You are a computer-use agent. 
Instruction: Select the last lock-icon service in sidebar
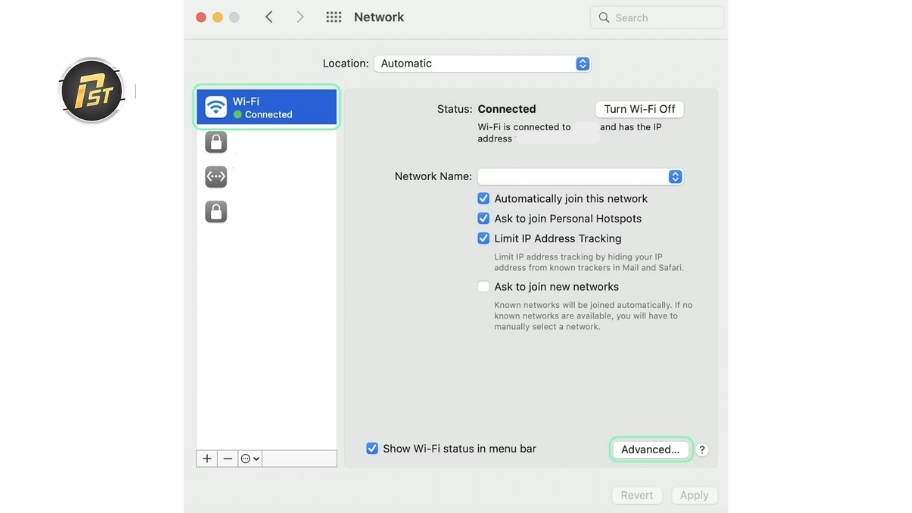click(216, 212)
